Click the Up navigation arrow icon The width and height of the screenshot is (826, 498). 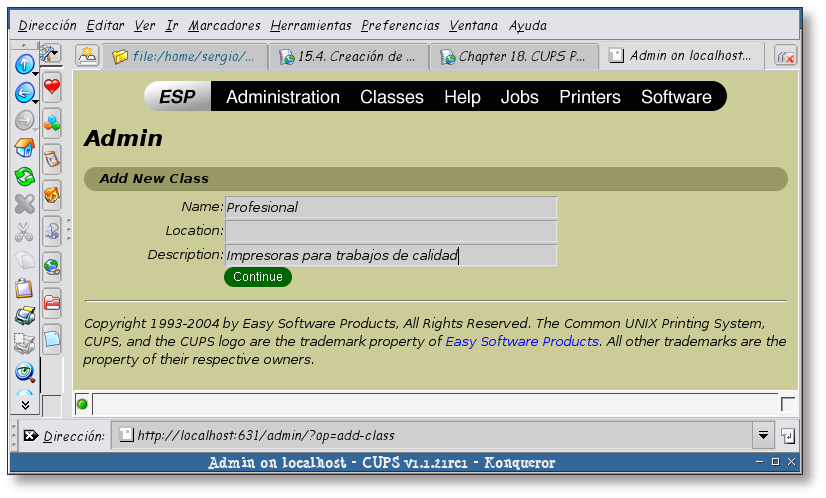[x=24, y=64]
